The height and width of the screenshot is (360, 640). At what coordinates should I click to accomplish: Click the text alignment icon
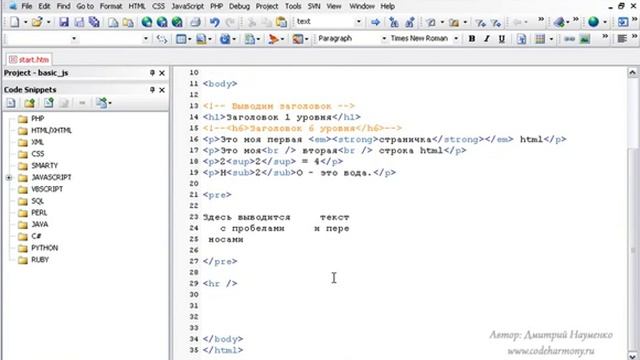[622, 39]
